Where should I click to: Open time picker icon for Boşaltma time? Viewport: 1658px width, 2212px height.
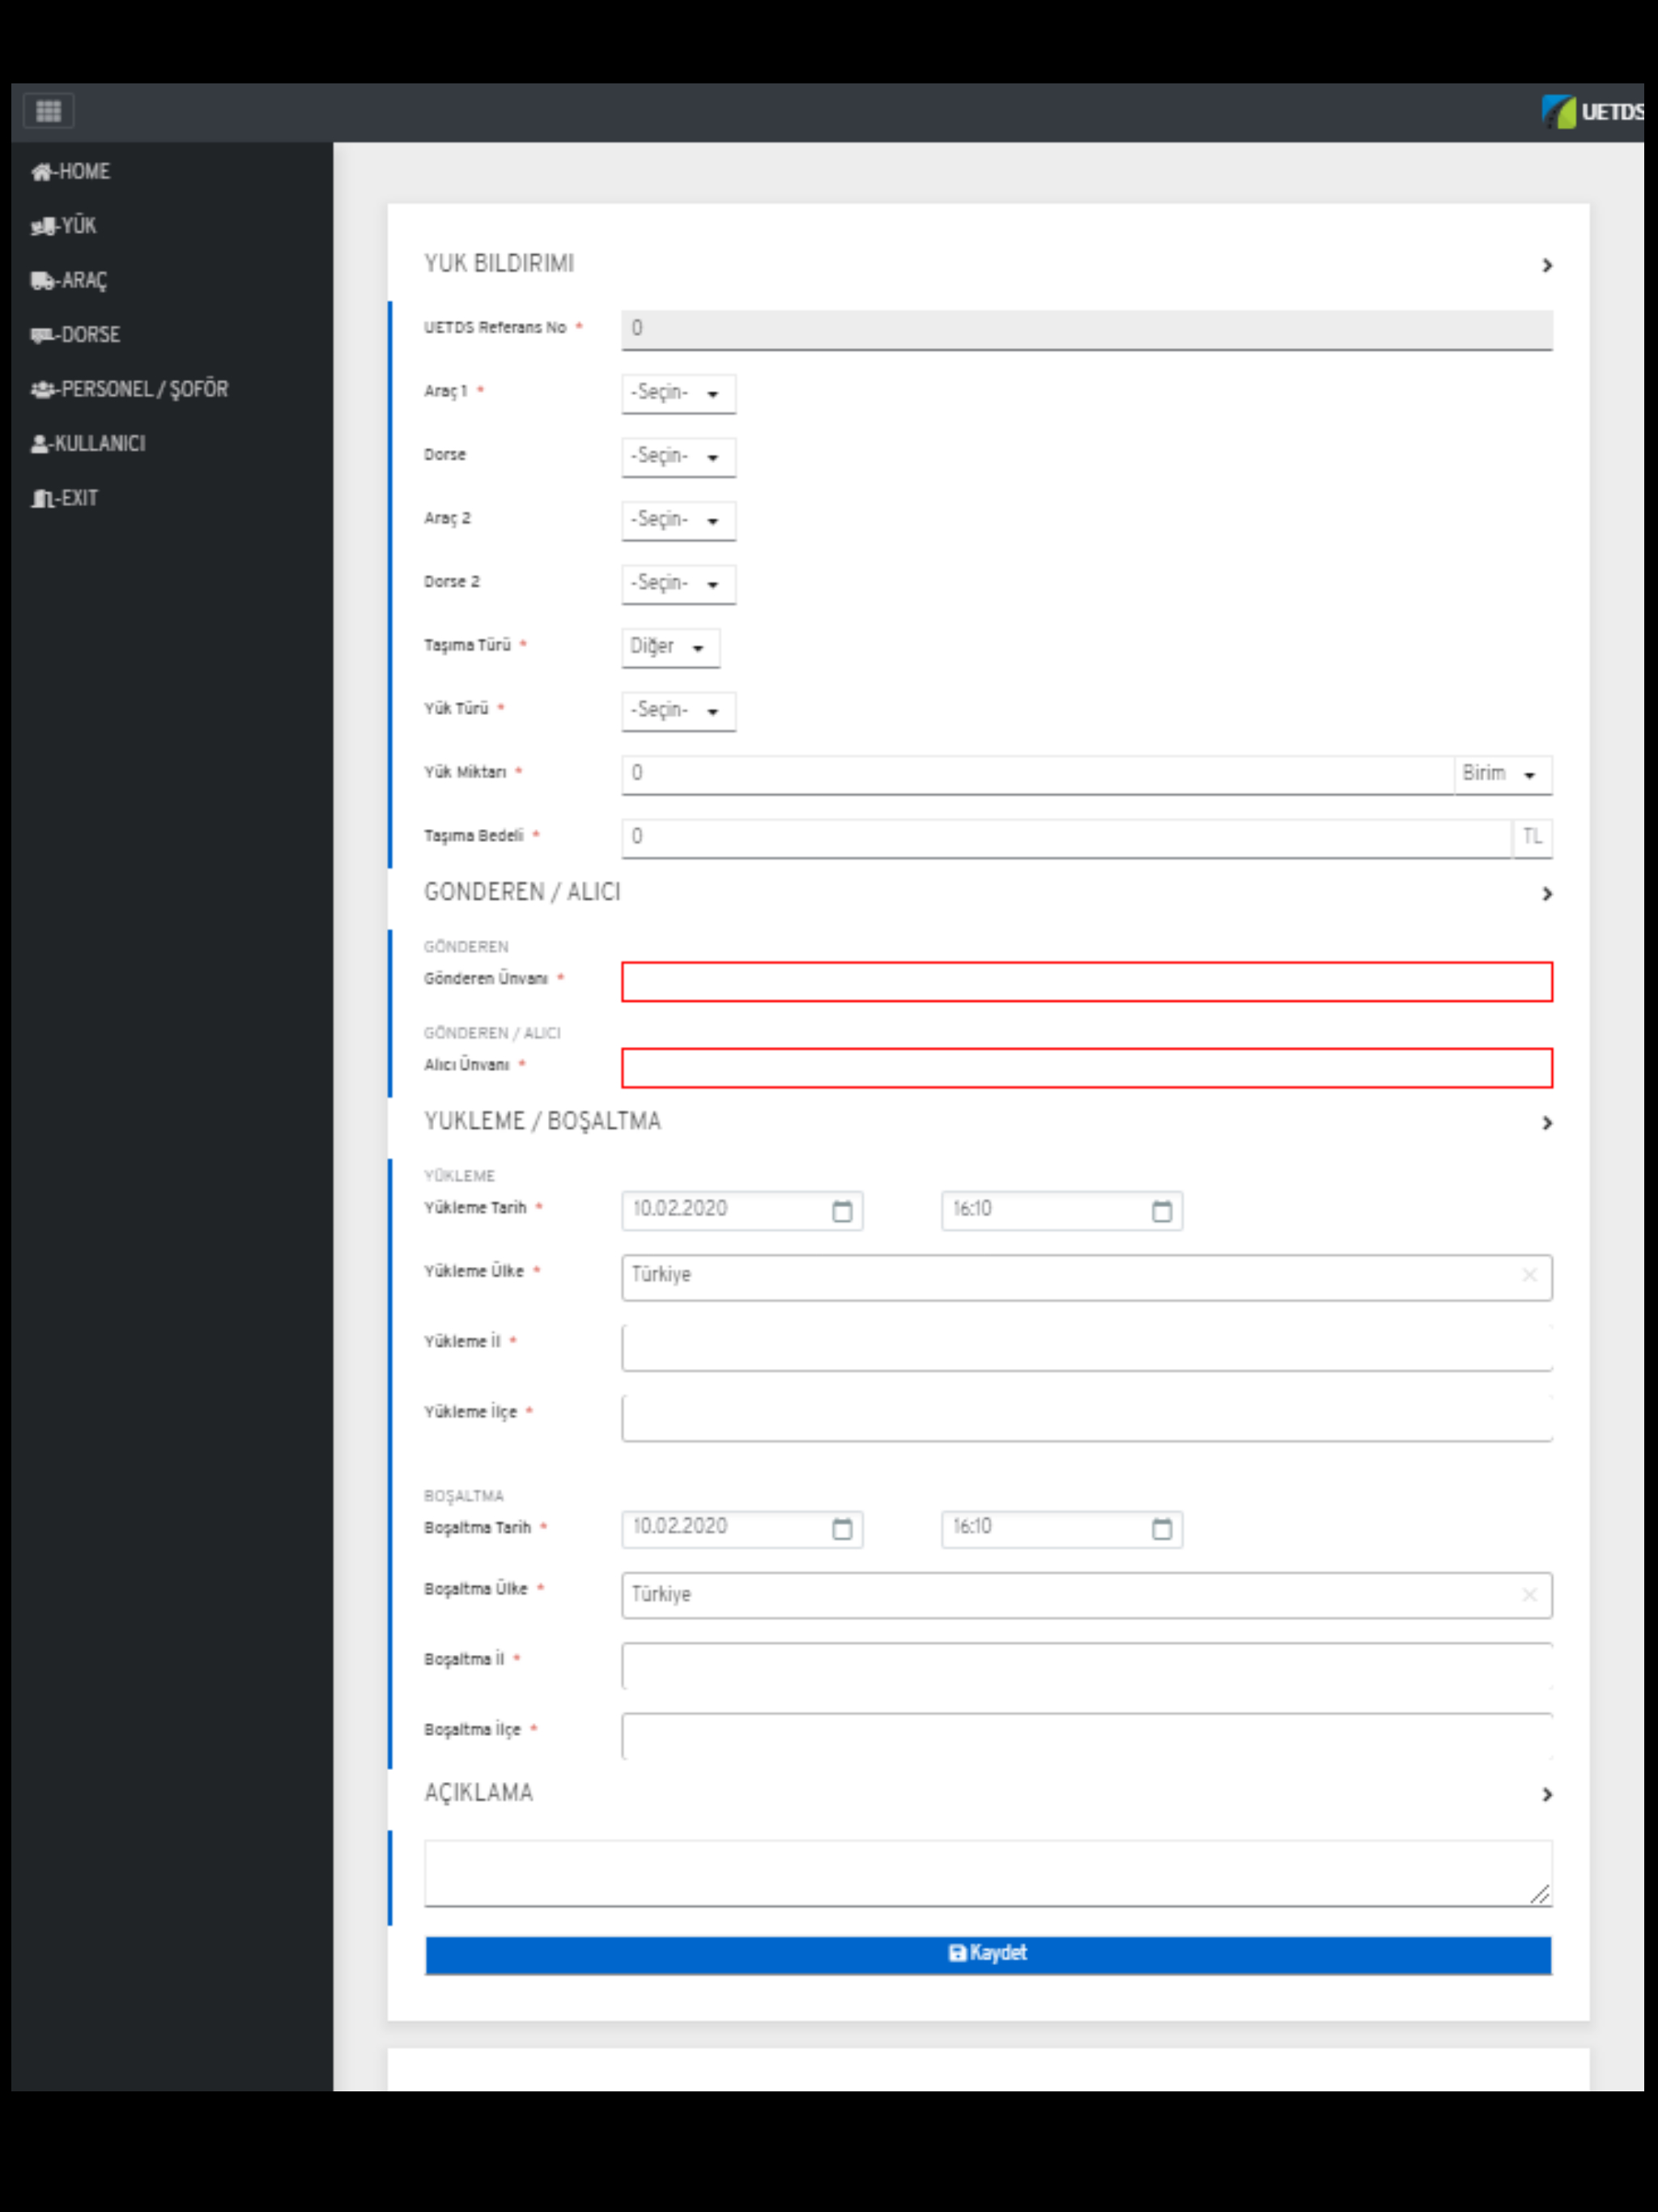pos(1162,1529)
